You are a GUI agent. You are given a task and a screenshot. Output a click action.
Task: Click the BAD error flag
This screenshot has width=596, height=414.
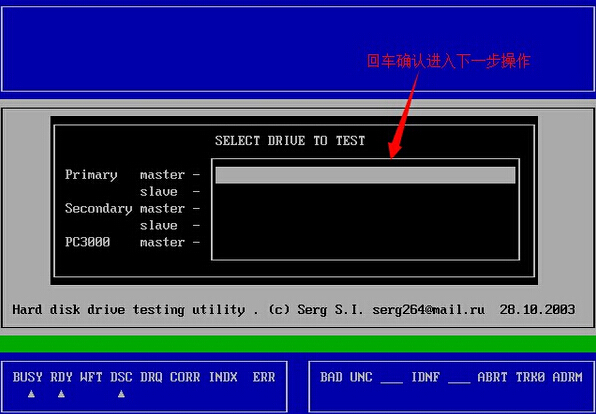331,377
